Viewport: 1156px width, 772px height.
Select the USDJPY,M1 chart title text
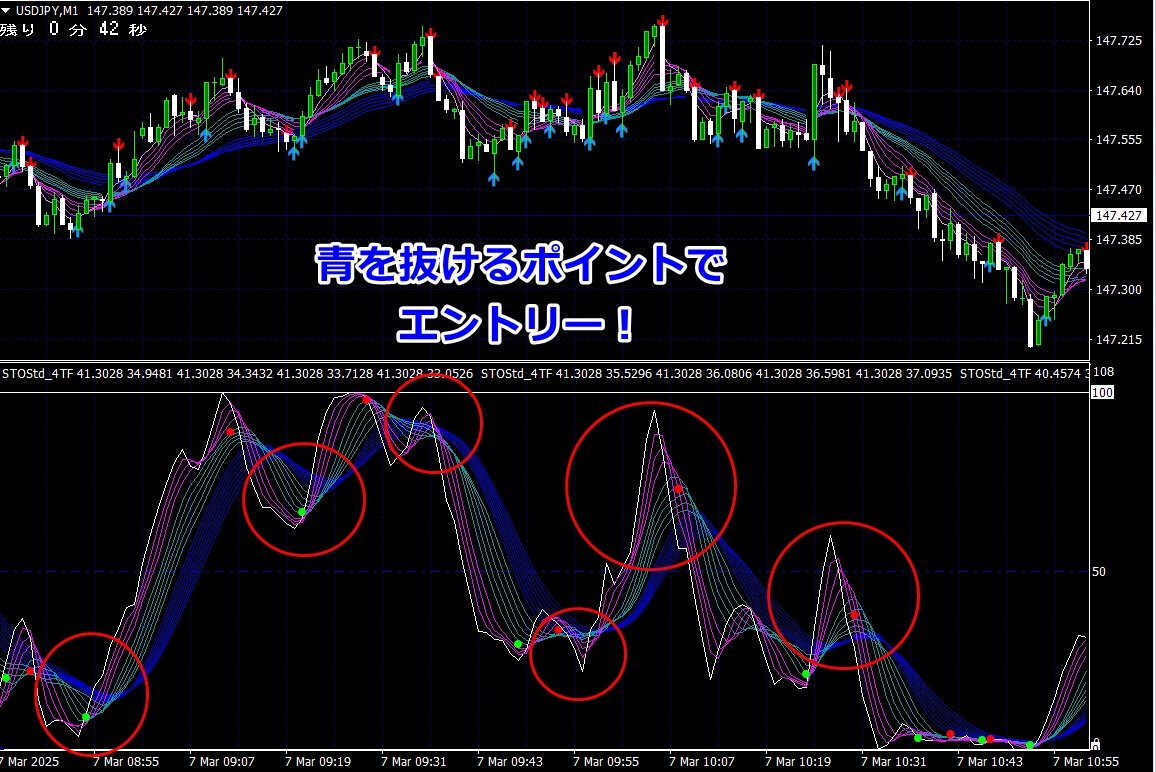click(x=46, y=10)
